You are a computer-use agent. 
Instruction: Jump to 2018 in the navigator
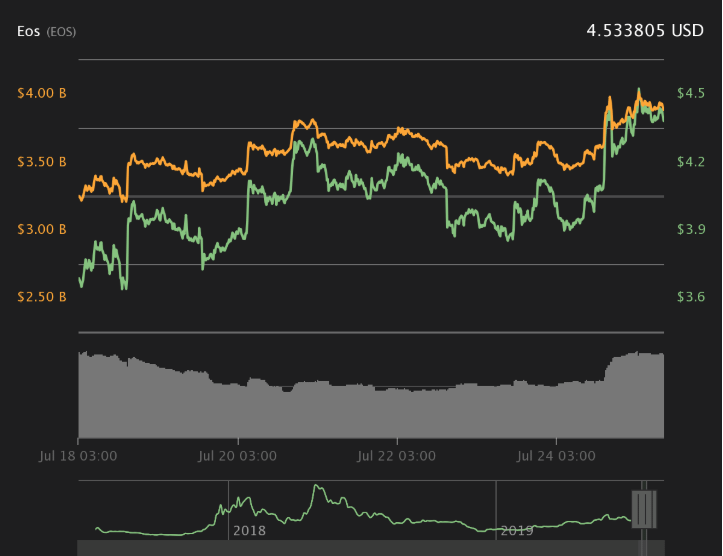click(249, 530)
